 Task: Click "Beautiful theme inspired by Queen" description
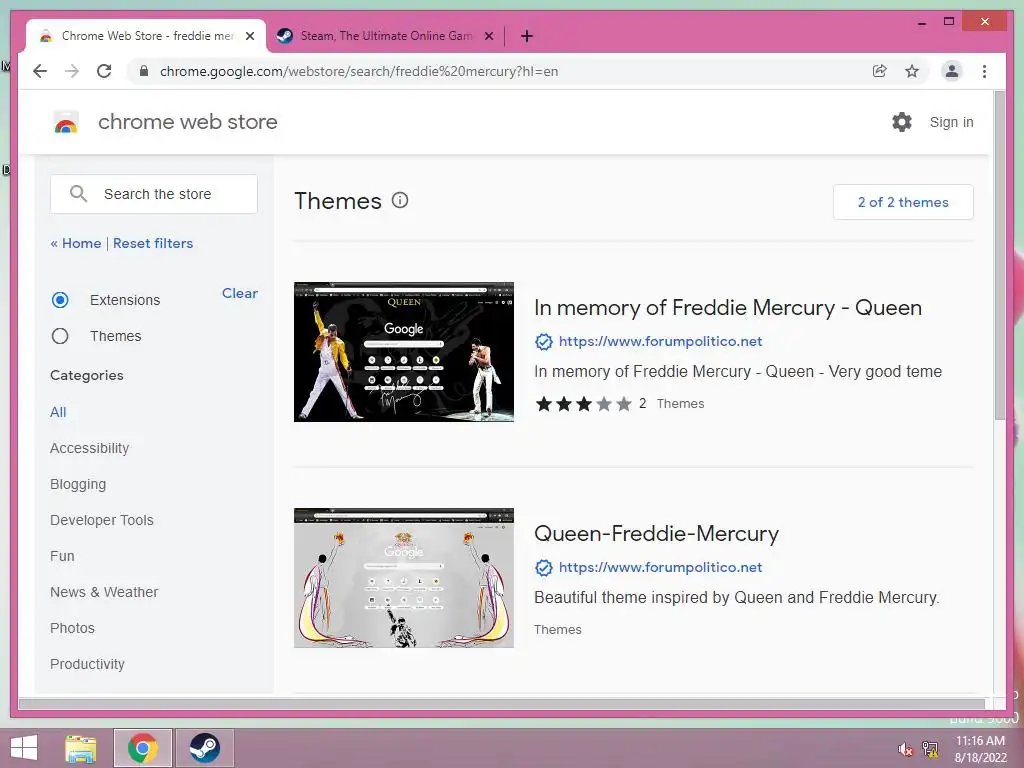click(737, 598)
